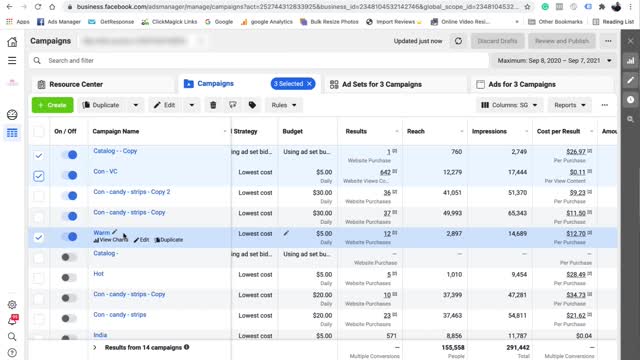Bookmark page with star icon
Image resolution: width=640 pixels, height=360 pixels.
527,7
